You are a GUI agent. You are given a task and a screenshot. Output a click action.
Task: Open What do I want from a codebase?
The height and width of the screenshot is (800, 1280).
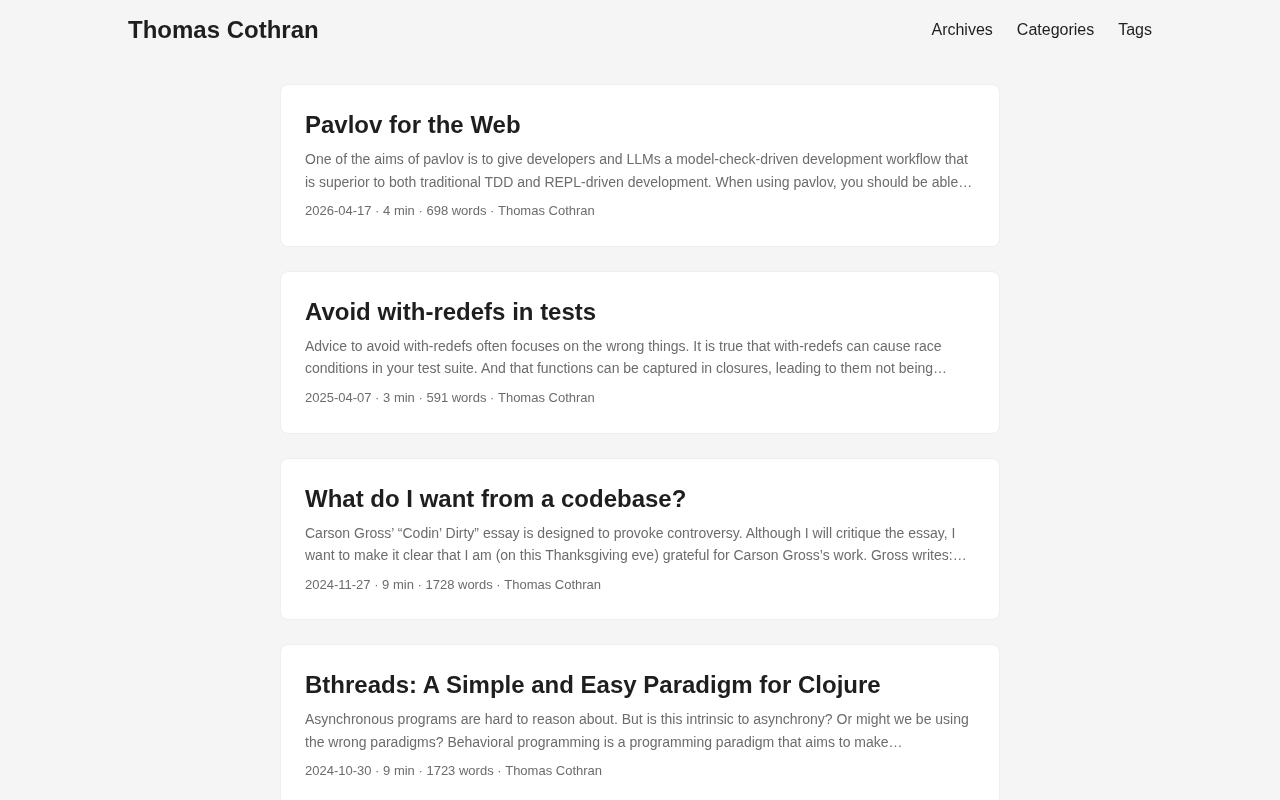tap(496, 499)
